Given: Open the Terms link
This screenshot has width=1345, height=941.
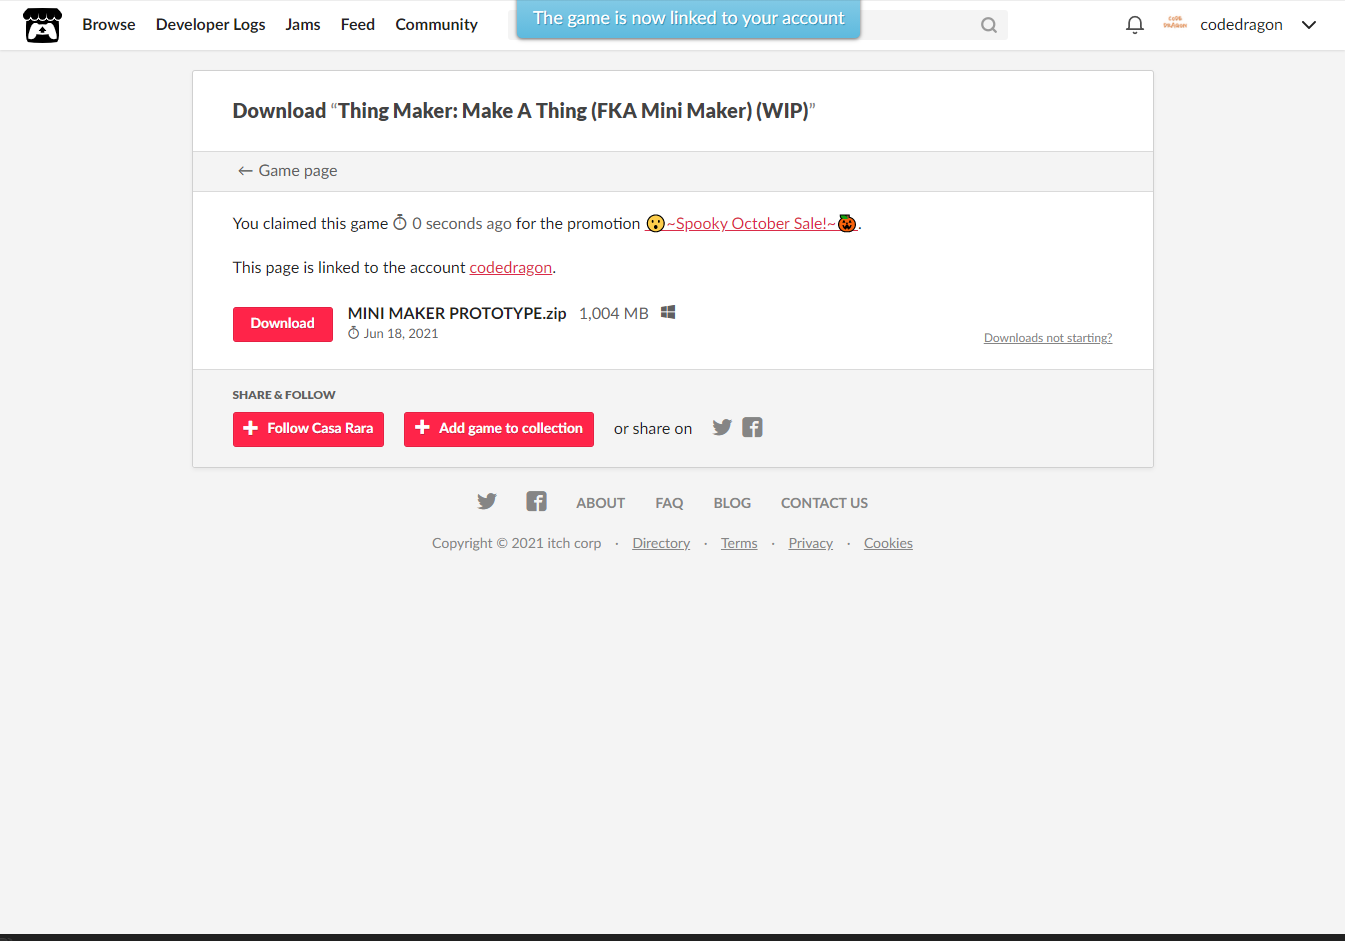Looking at the screenshot, I should coord(739,543).
